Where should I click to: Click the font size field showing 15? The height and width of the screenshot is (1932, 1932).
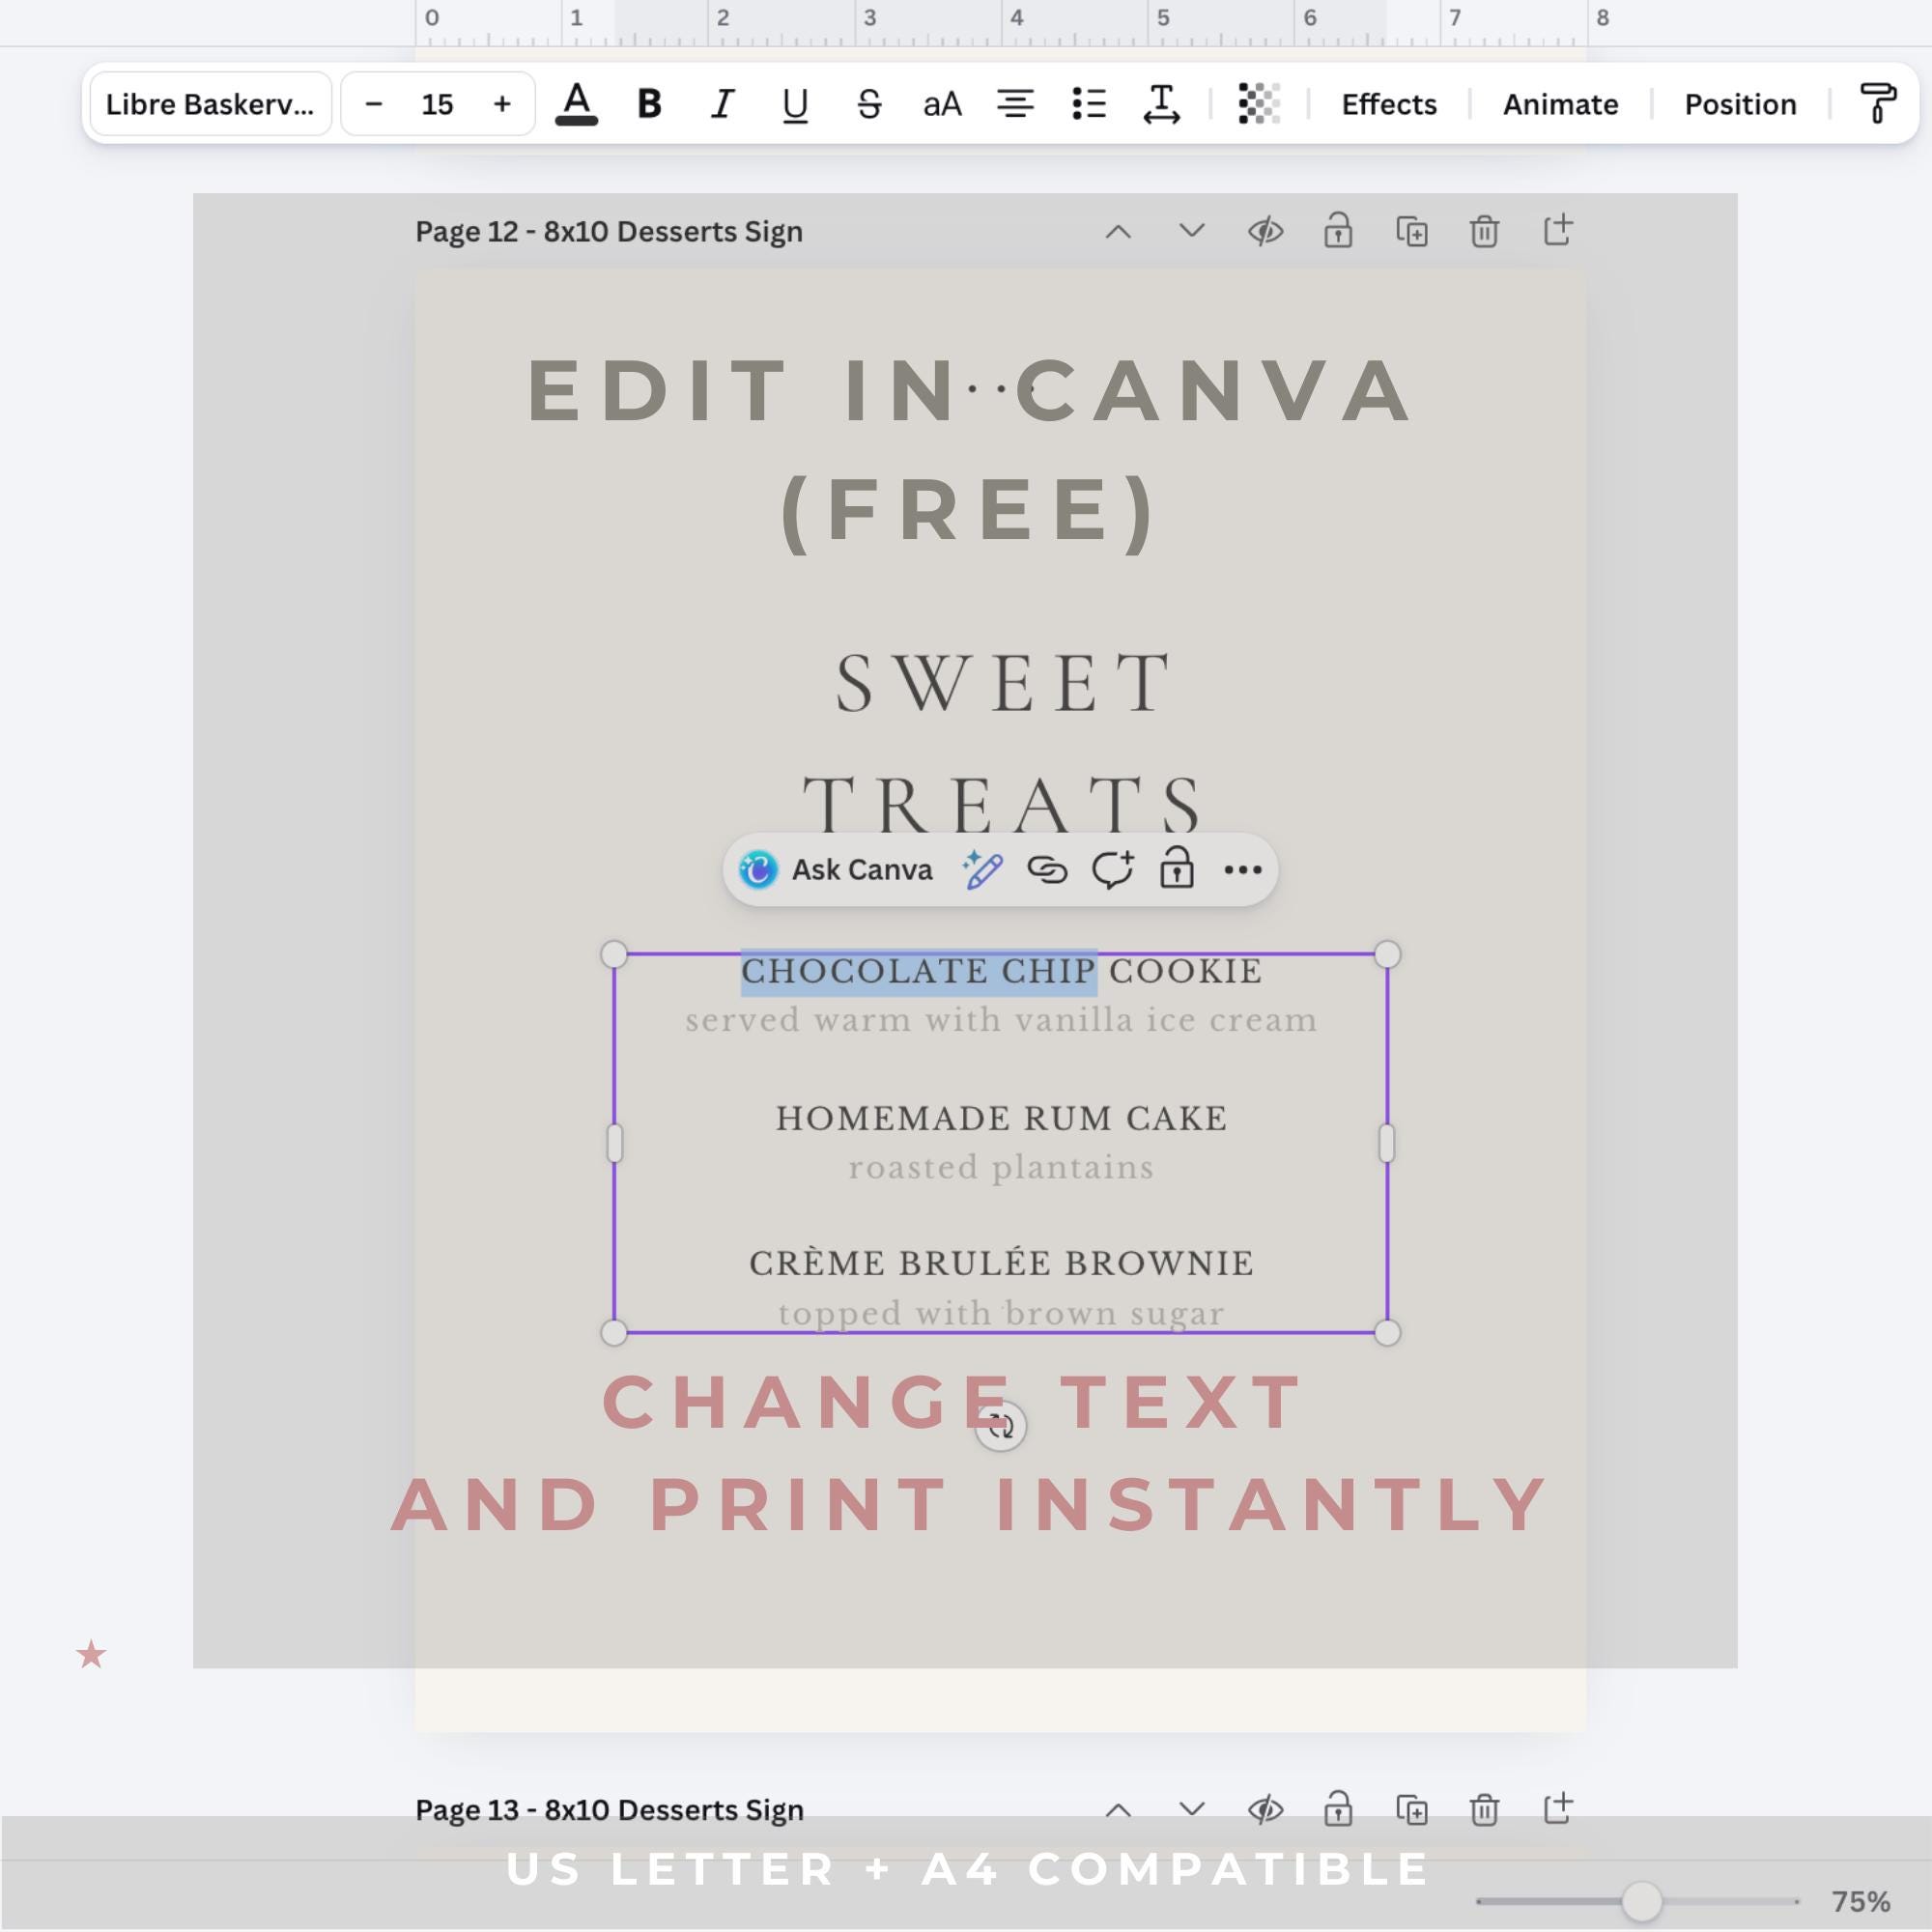point(437,104)
